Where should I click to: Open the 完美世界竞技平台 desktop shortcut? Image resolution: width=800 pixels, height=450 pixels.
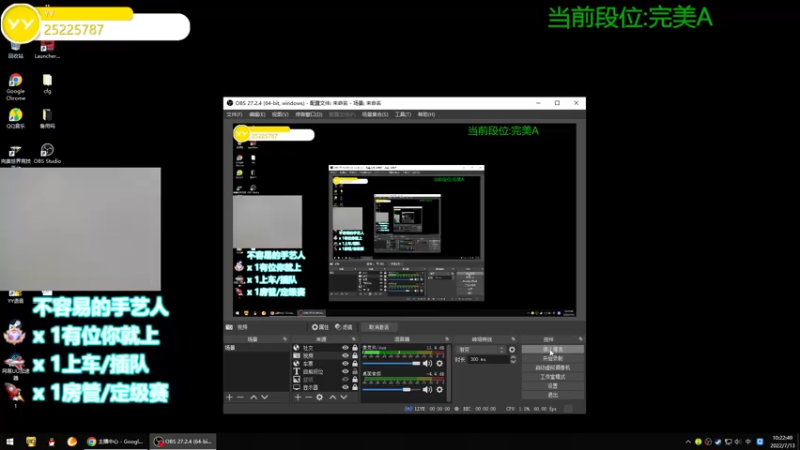click(x=15, y=155)
